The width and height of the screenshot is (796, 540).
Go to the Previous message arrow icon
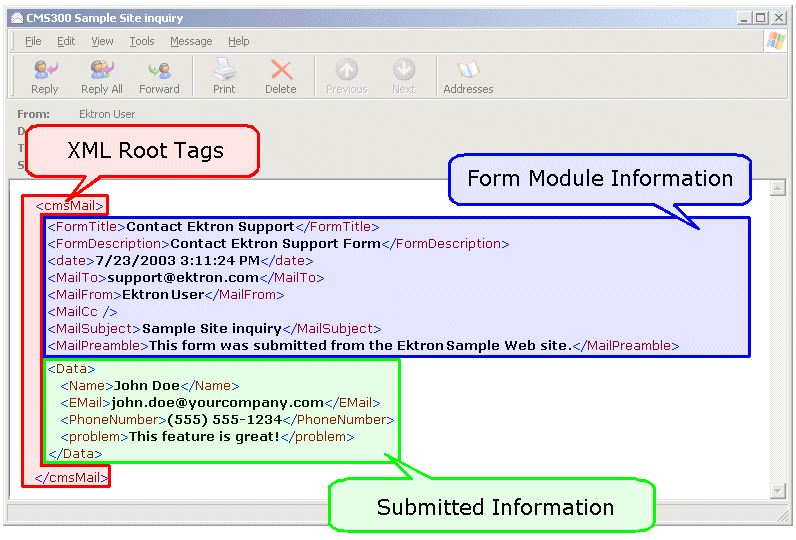coord(347,70)
